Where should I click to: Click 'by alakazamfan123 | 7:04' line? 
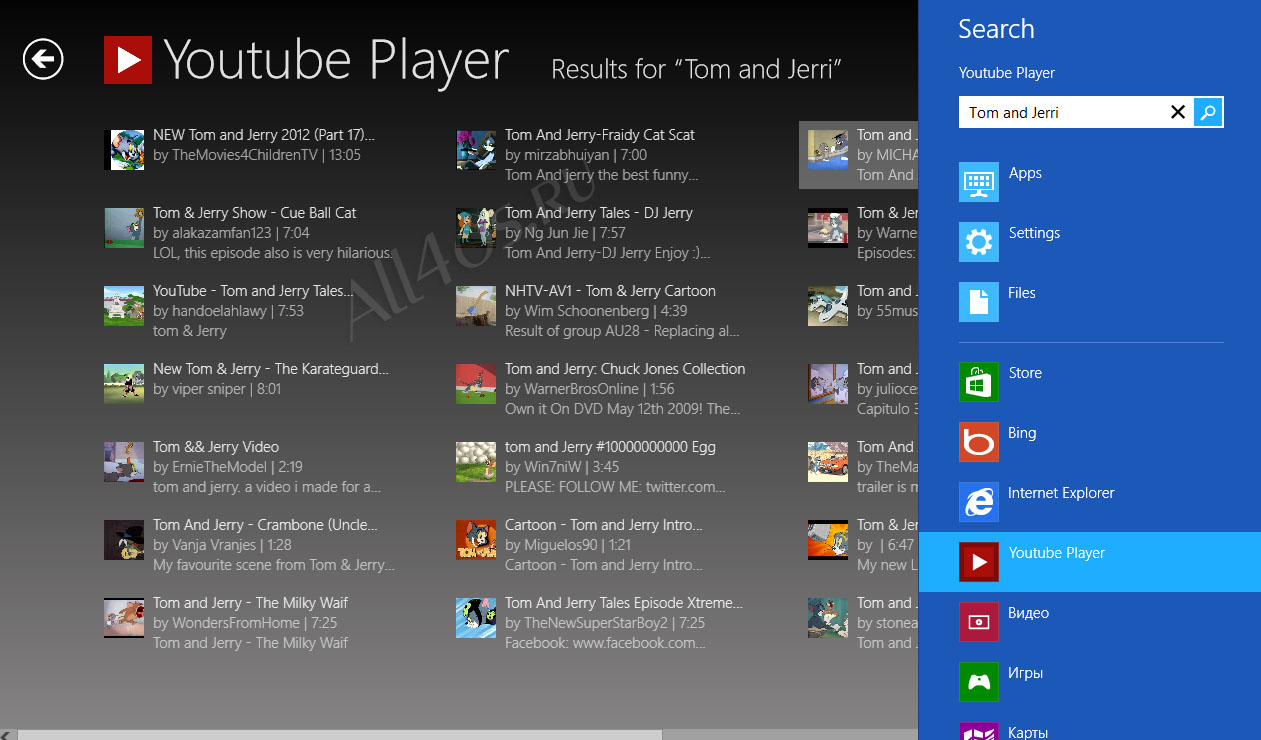pos(231,233)
